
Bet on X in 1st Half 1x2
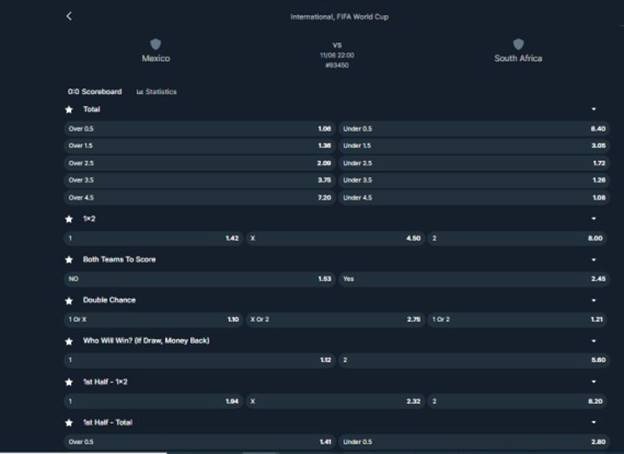(335, 401)
